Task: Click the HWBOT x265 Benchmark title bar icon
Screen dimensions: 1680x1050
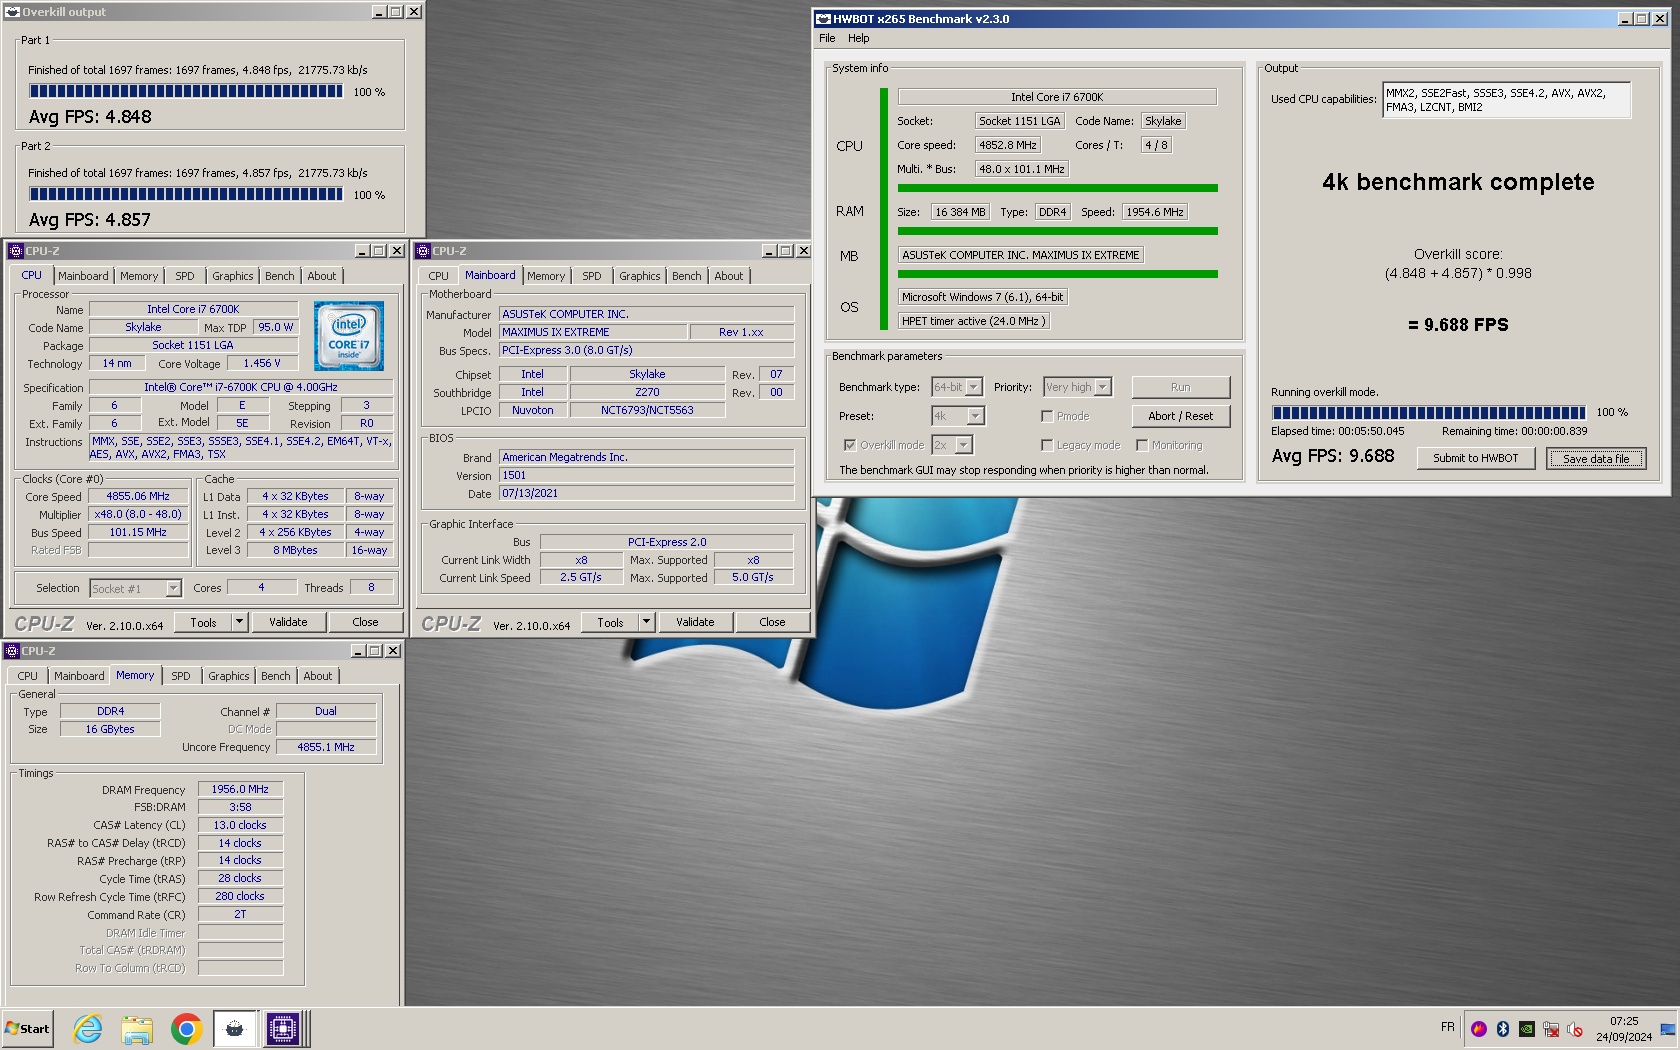Action: click(824, 19)
